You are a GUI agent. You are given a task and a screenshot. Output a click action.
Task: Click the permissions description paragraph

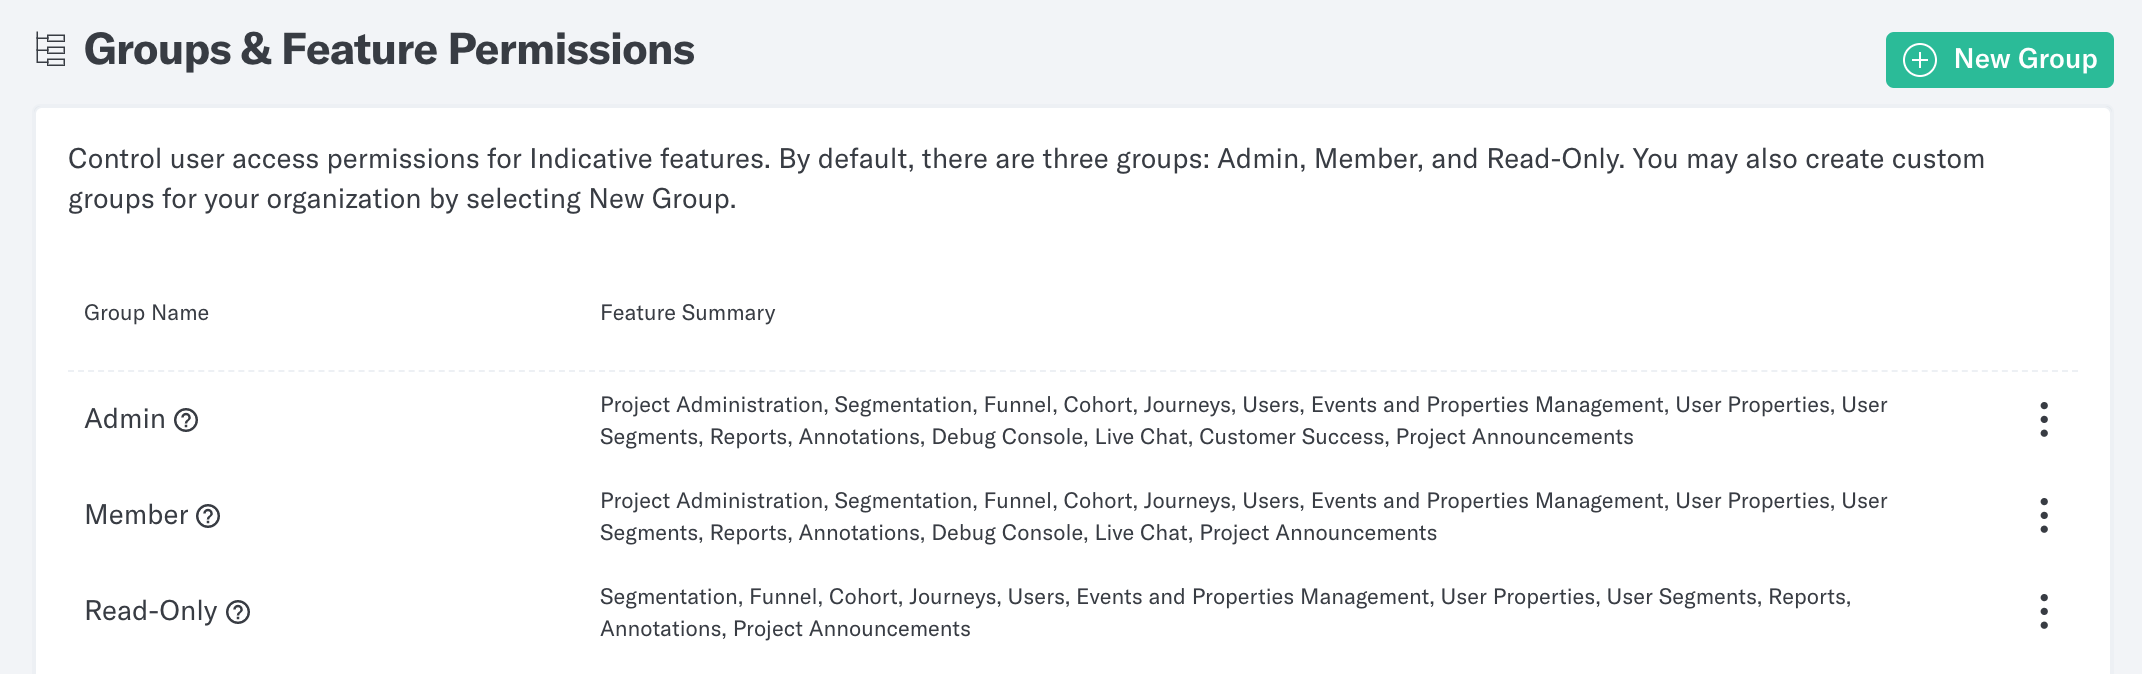point(1026,179)
